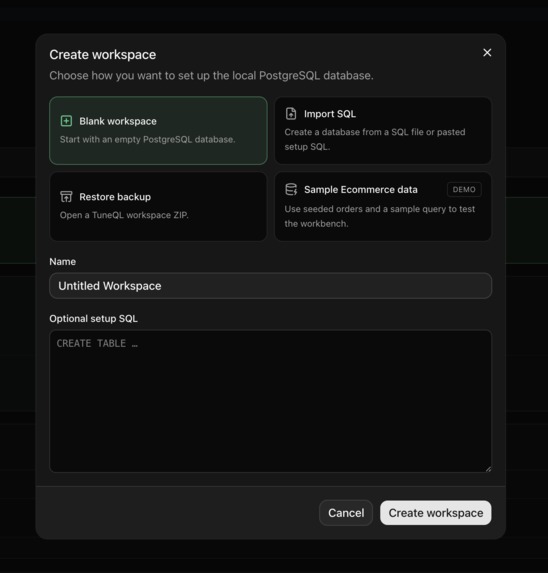The width and height of the screenshot is (548, 573).
Task: Click the 'Import SQL' card title
Action: (330, 114)
